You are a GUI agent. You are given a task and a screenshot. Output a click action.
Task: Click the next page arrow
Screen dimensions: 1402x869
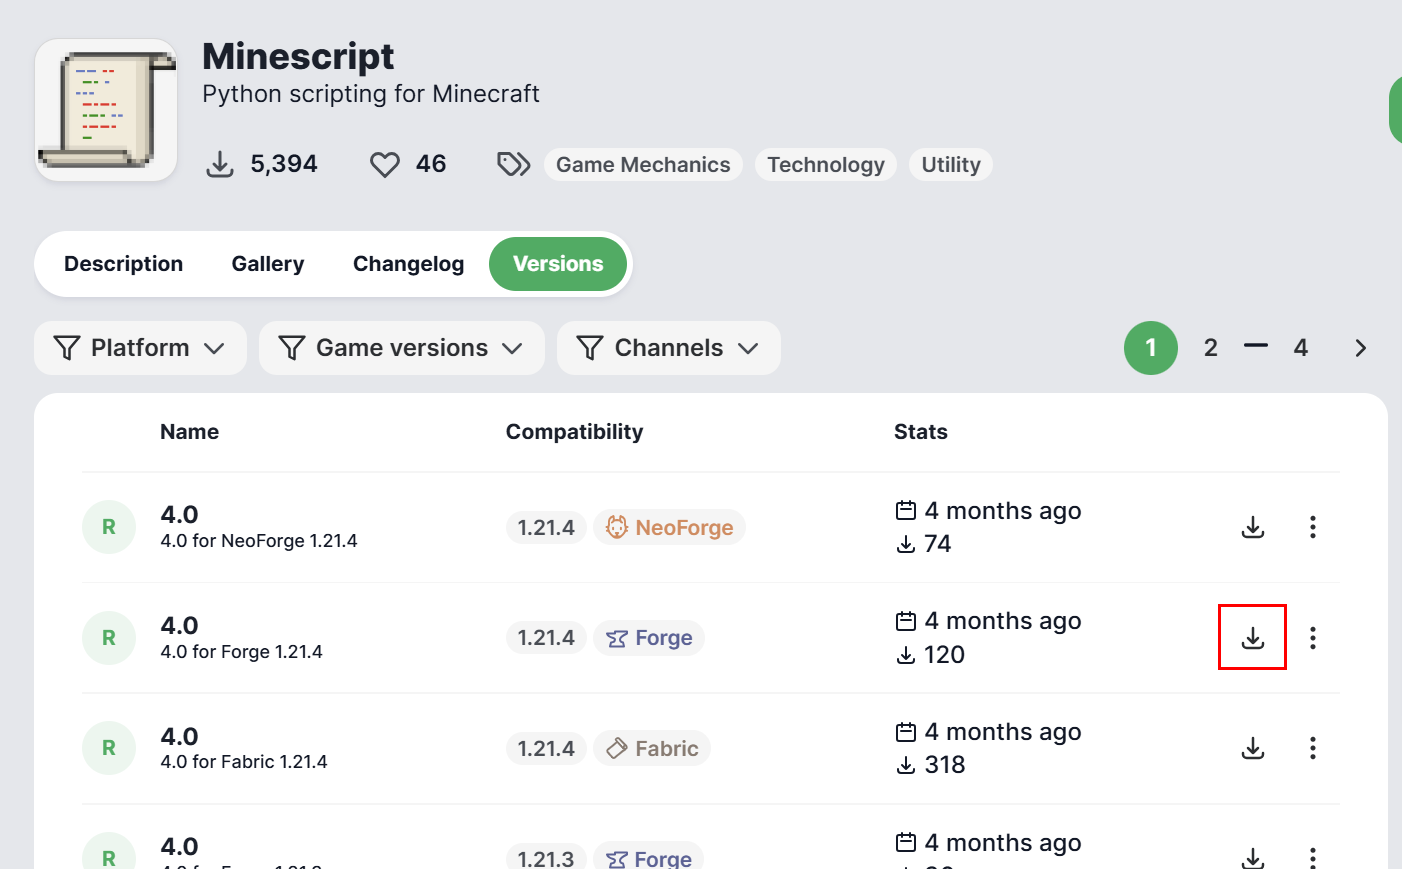point(1360,348)
